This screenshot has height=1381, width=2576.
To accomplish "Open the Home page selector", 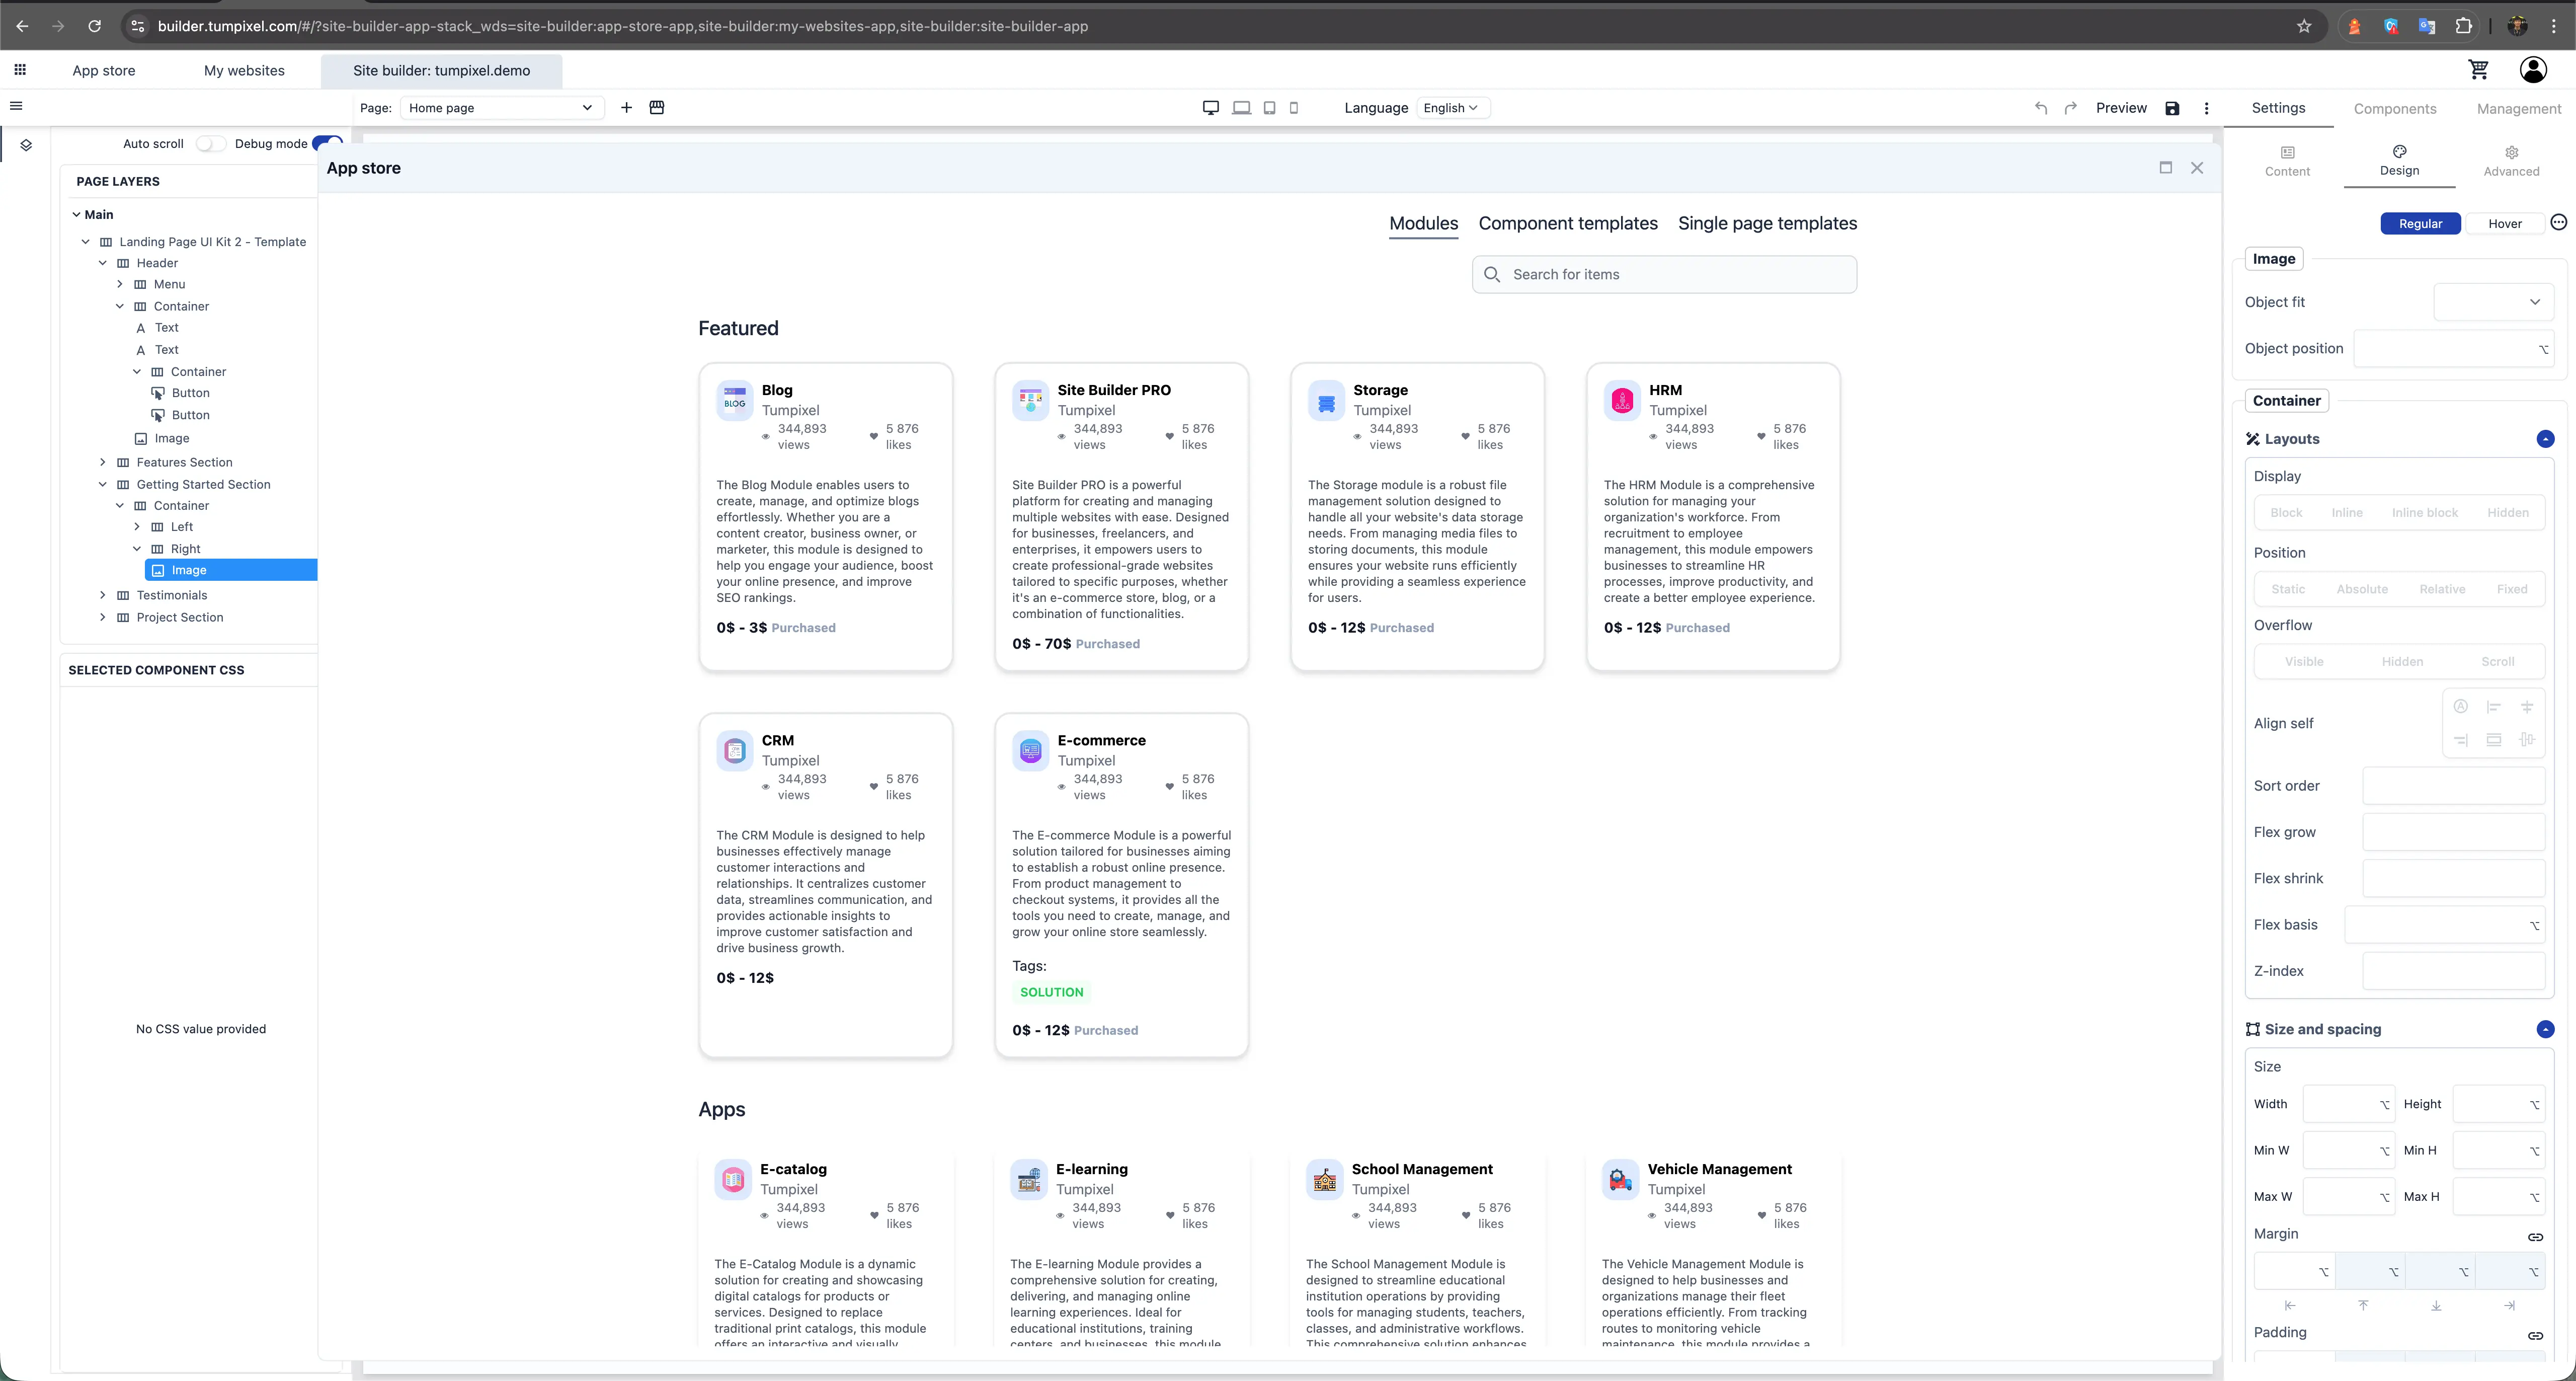I will (500, 107).
